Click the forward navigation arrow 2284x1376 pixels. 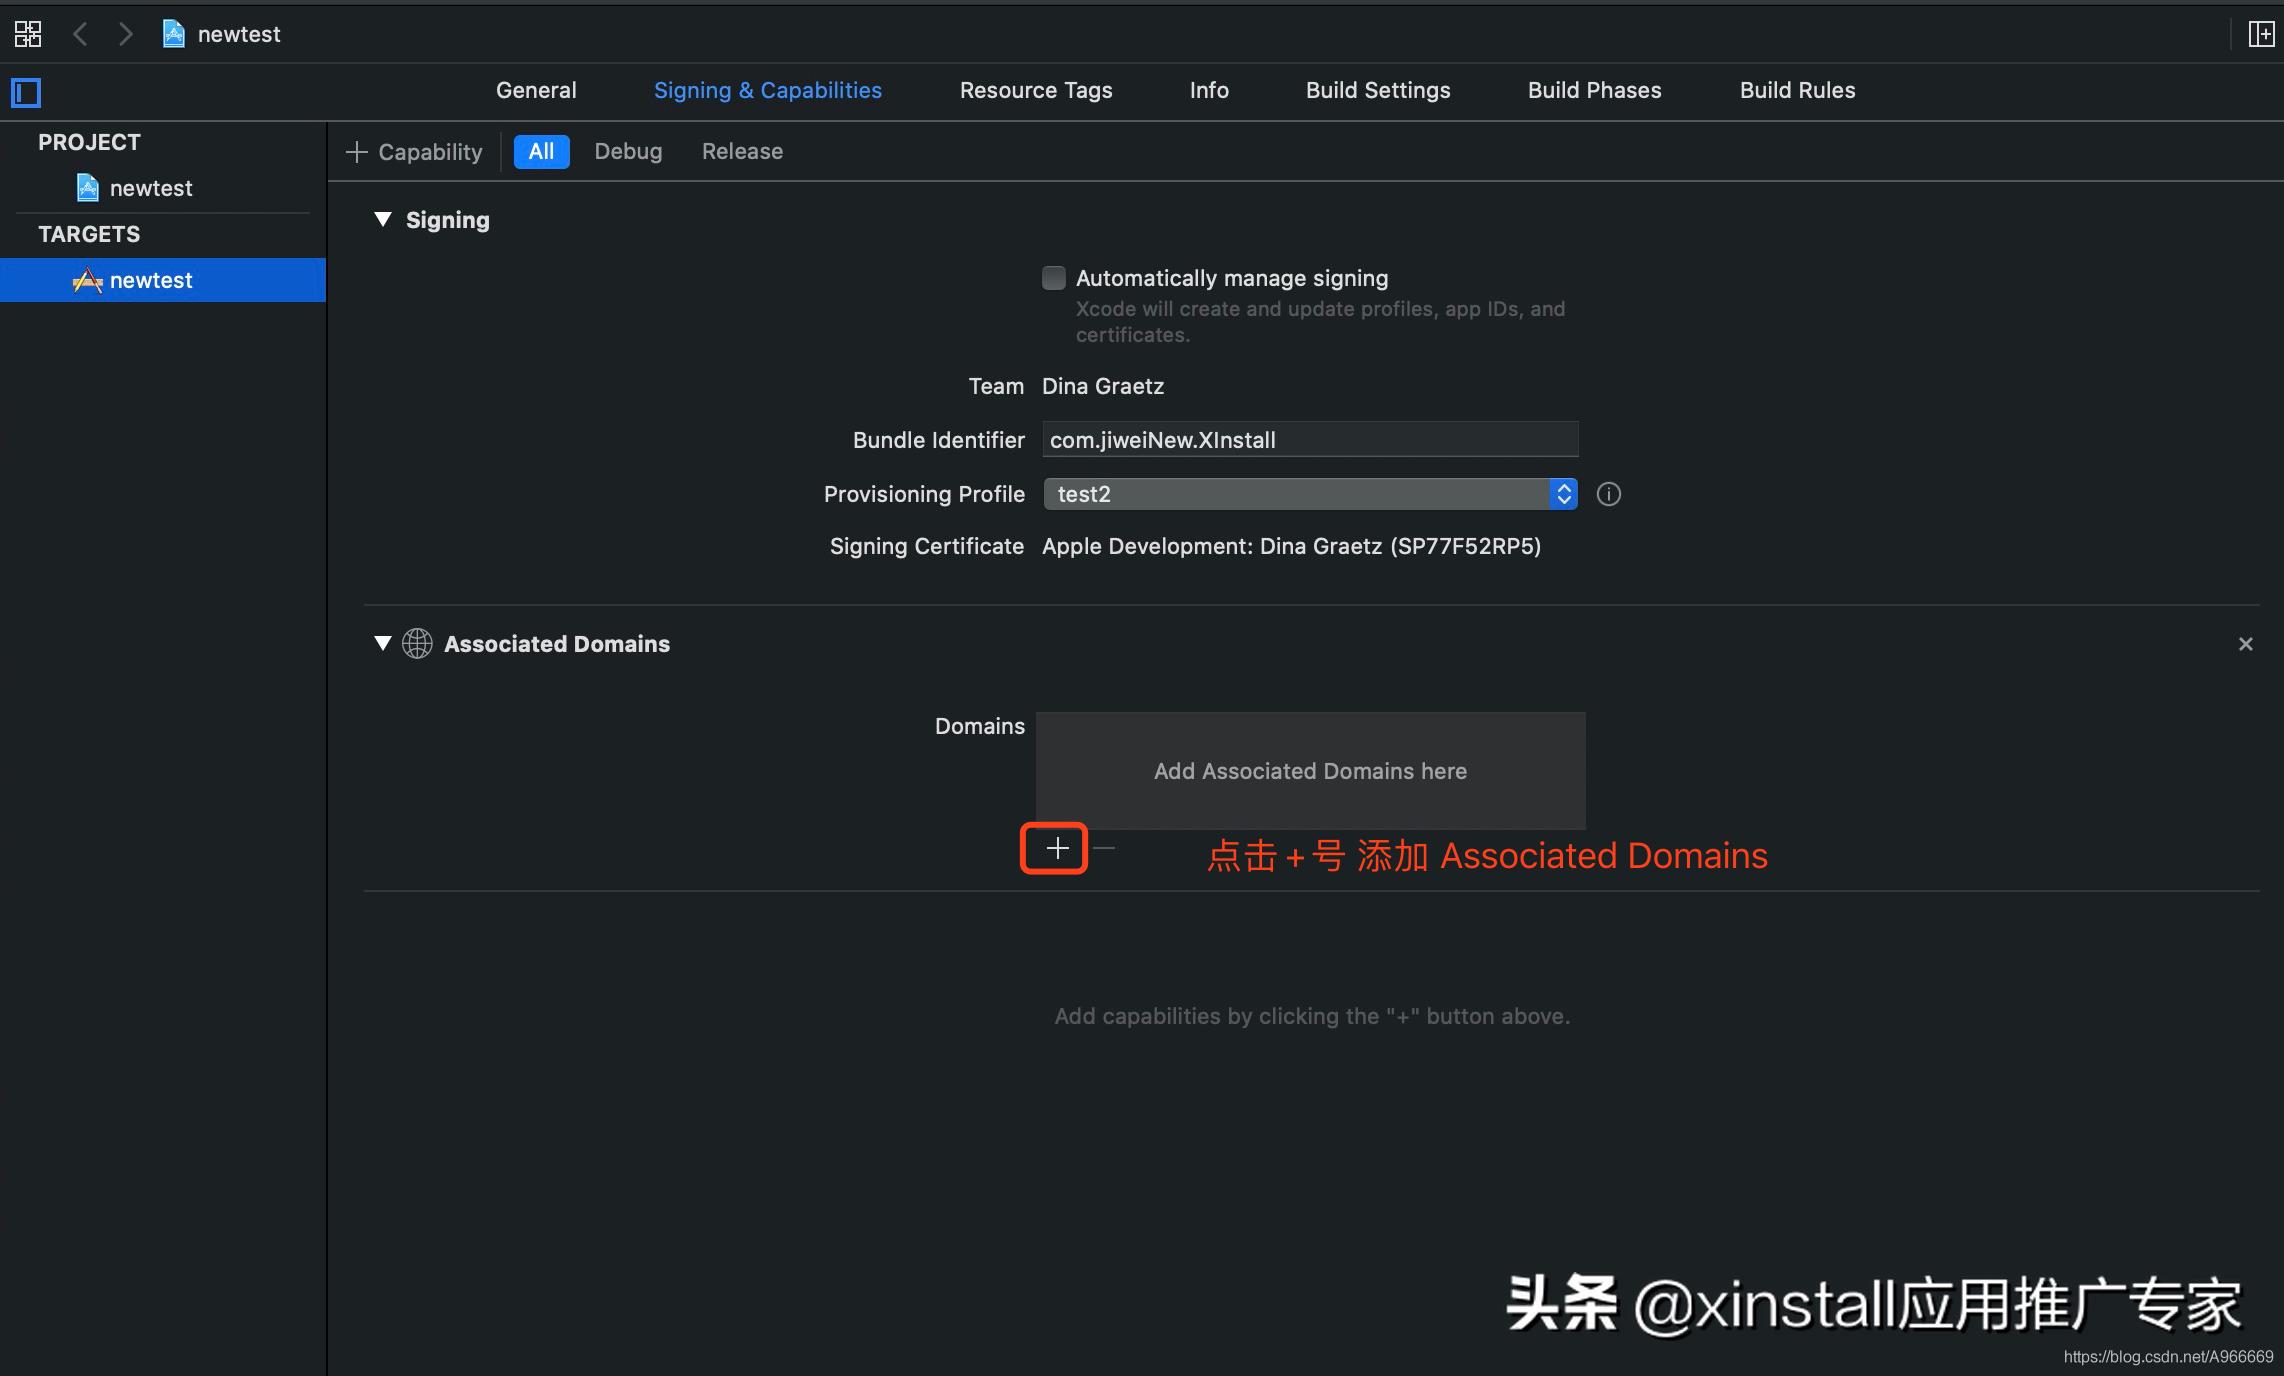tap(126, 33)
